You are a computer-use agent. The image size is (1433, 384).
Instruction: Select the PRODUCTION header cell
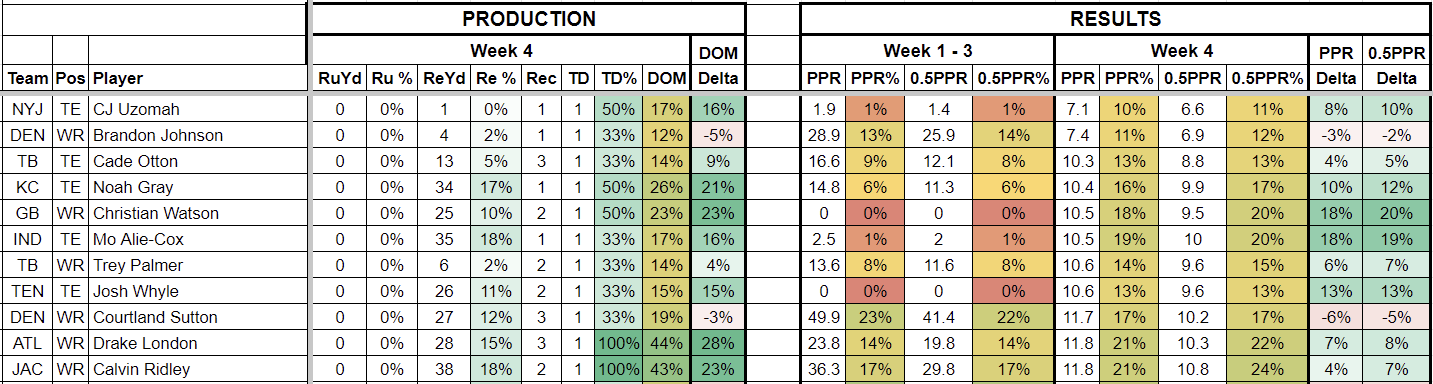[529, 19]
